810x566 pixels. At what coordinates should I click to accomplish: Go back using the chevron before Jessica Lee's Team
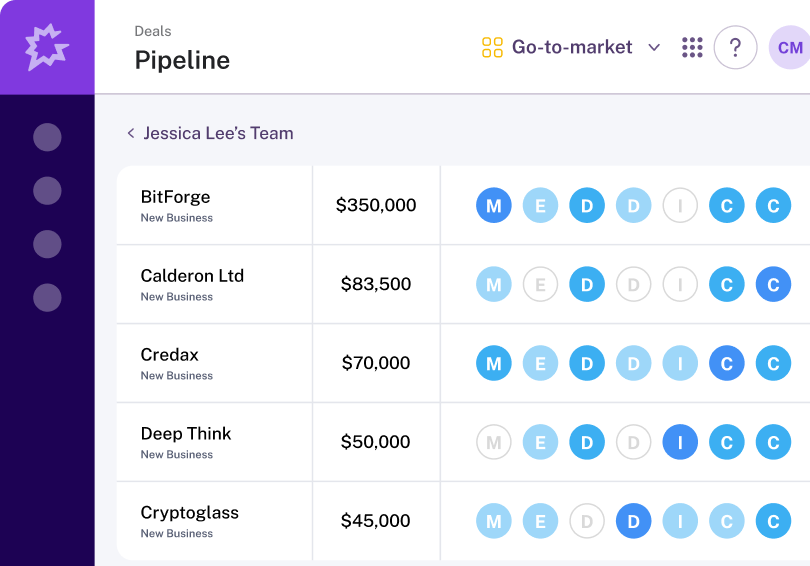coord(130,133)
